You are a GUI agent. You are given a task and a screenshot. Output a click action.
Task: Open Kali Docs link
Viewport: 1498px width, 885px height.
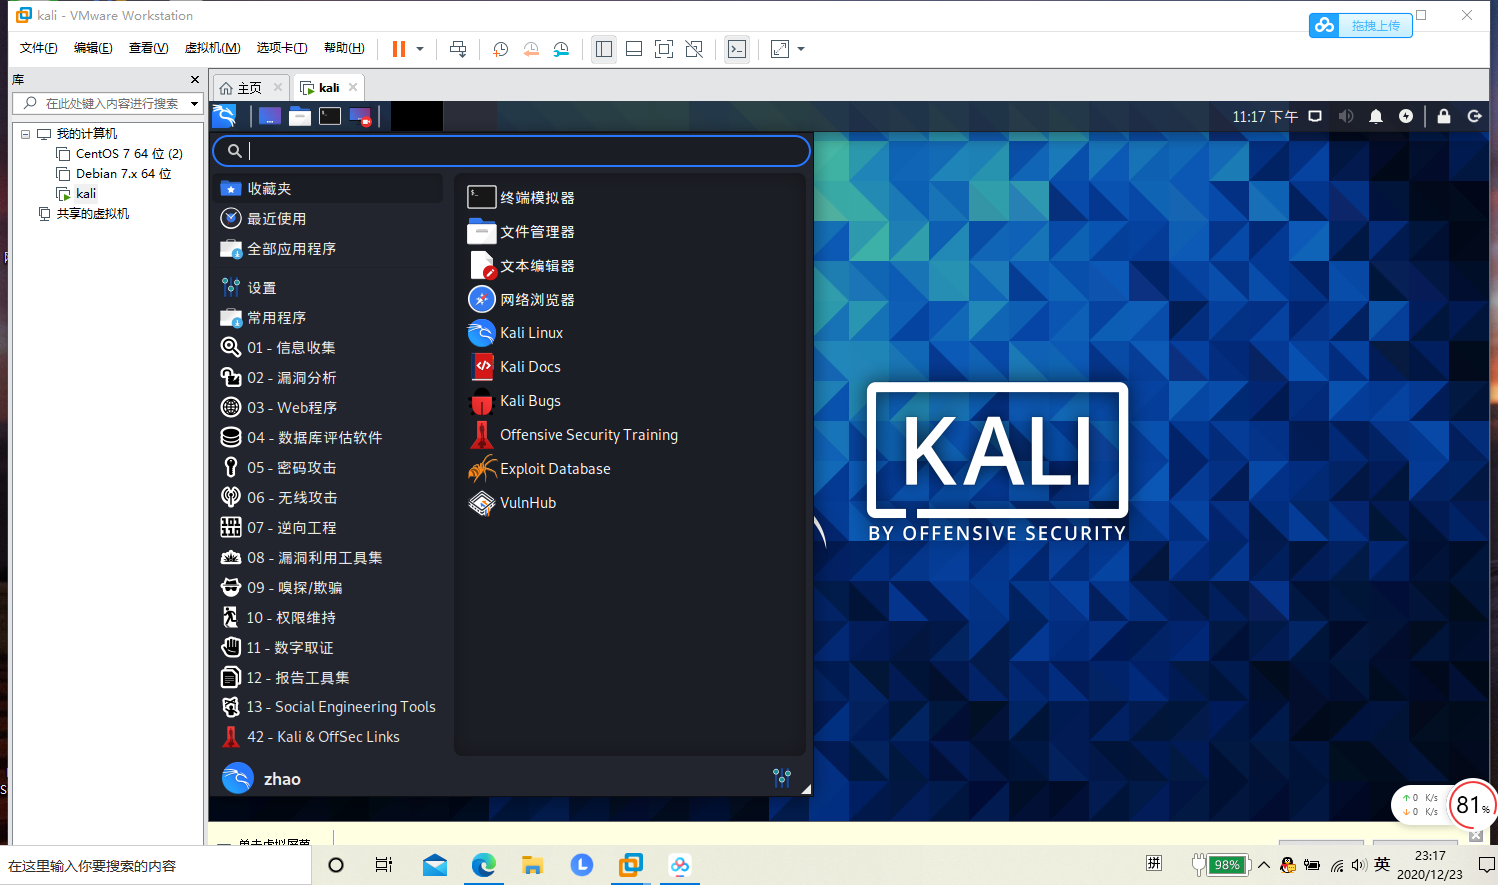[x=630, y=367]
